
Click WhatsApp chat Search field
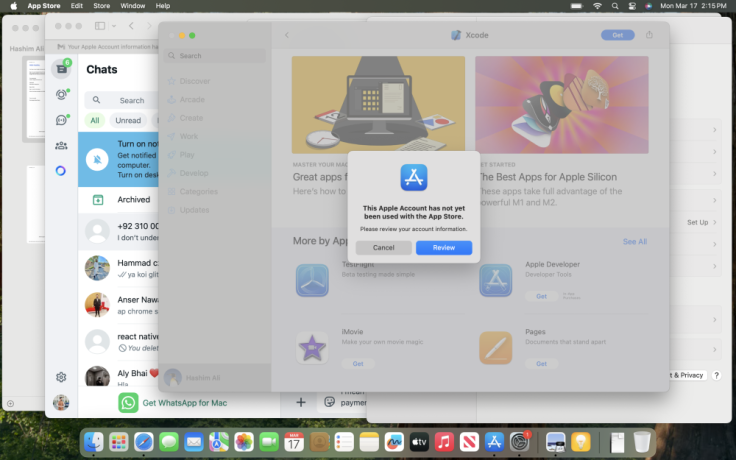[x=122, y=100]
